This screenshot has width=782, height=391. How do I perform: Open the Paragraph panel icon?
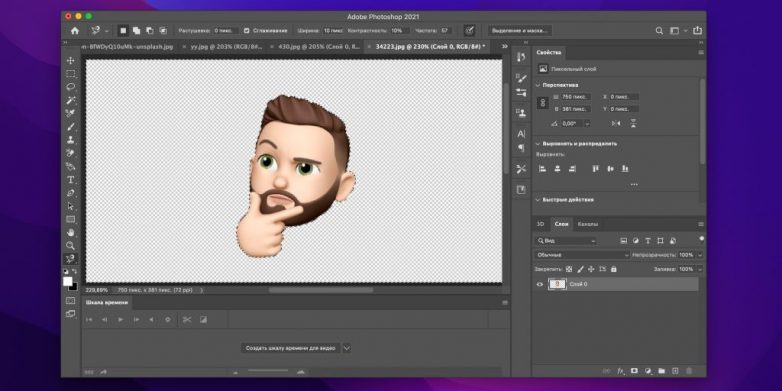pyautogui.click(x=521, y=148)
